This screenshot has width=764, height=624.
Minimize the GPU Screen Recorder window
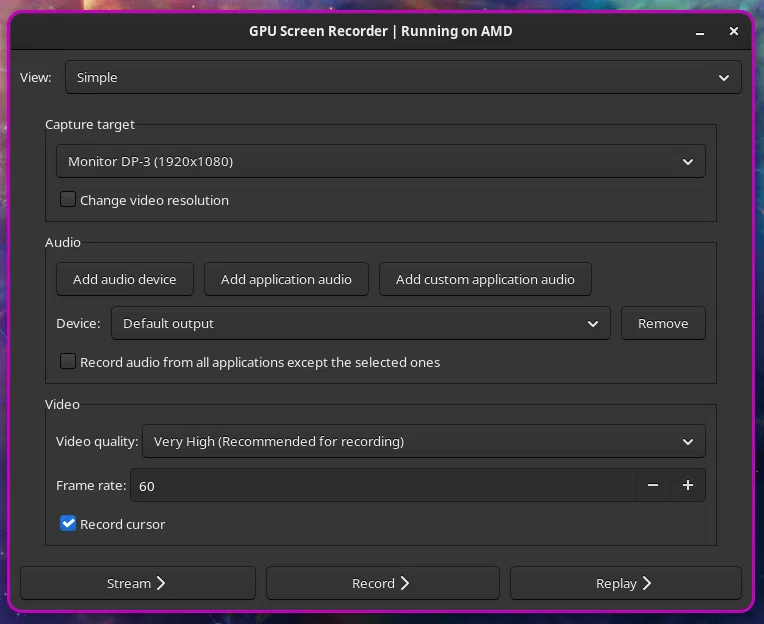click(x=700, y=32)
